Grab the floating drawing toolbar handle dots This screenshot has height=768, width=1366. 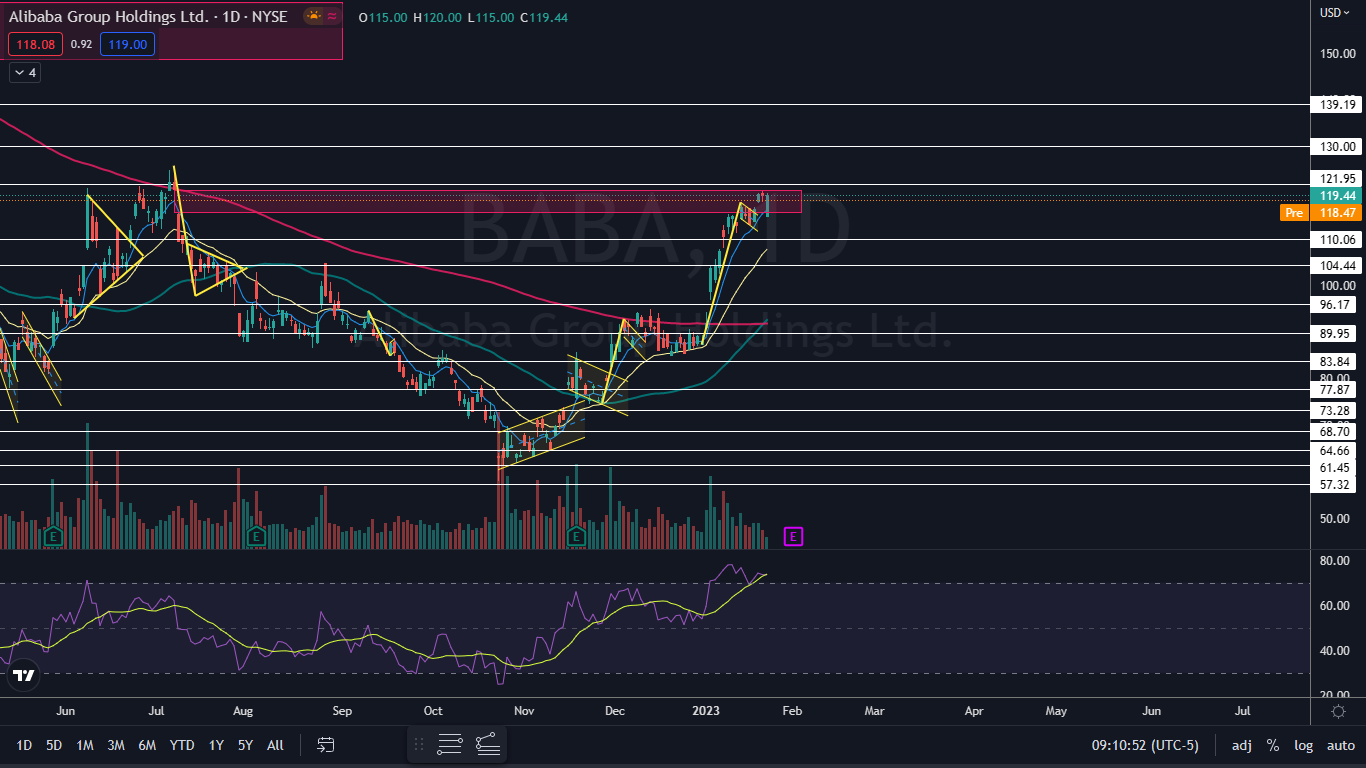tap(419, 744)
